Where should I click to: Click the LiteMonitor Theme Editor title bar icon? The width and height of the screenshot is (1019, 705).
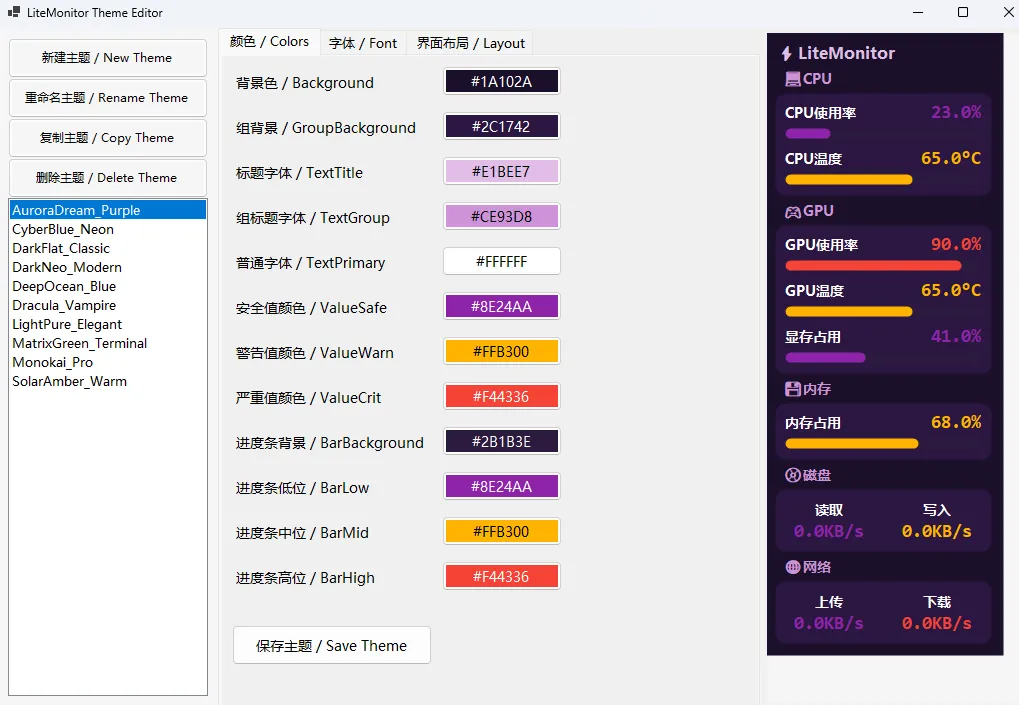(13, 14)
